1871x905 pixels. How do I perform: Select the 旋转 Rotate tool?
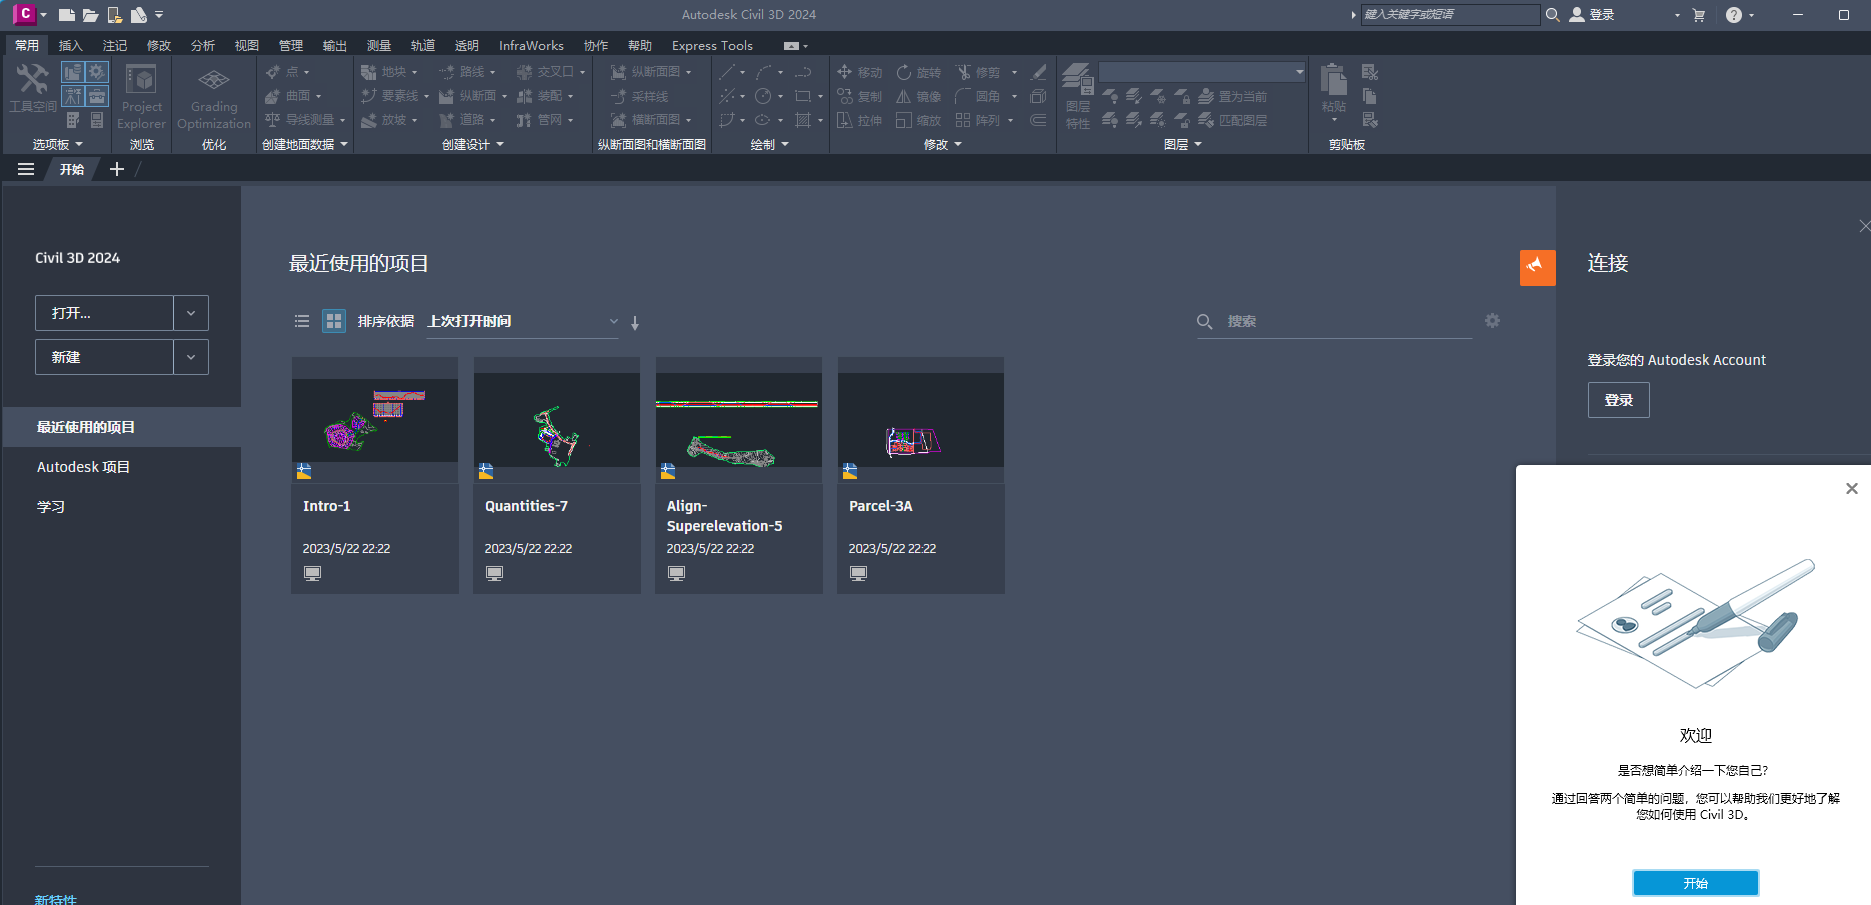click(918, 72)
